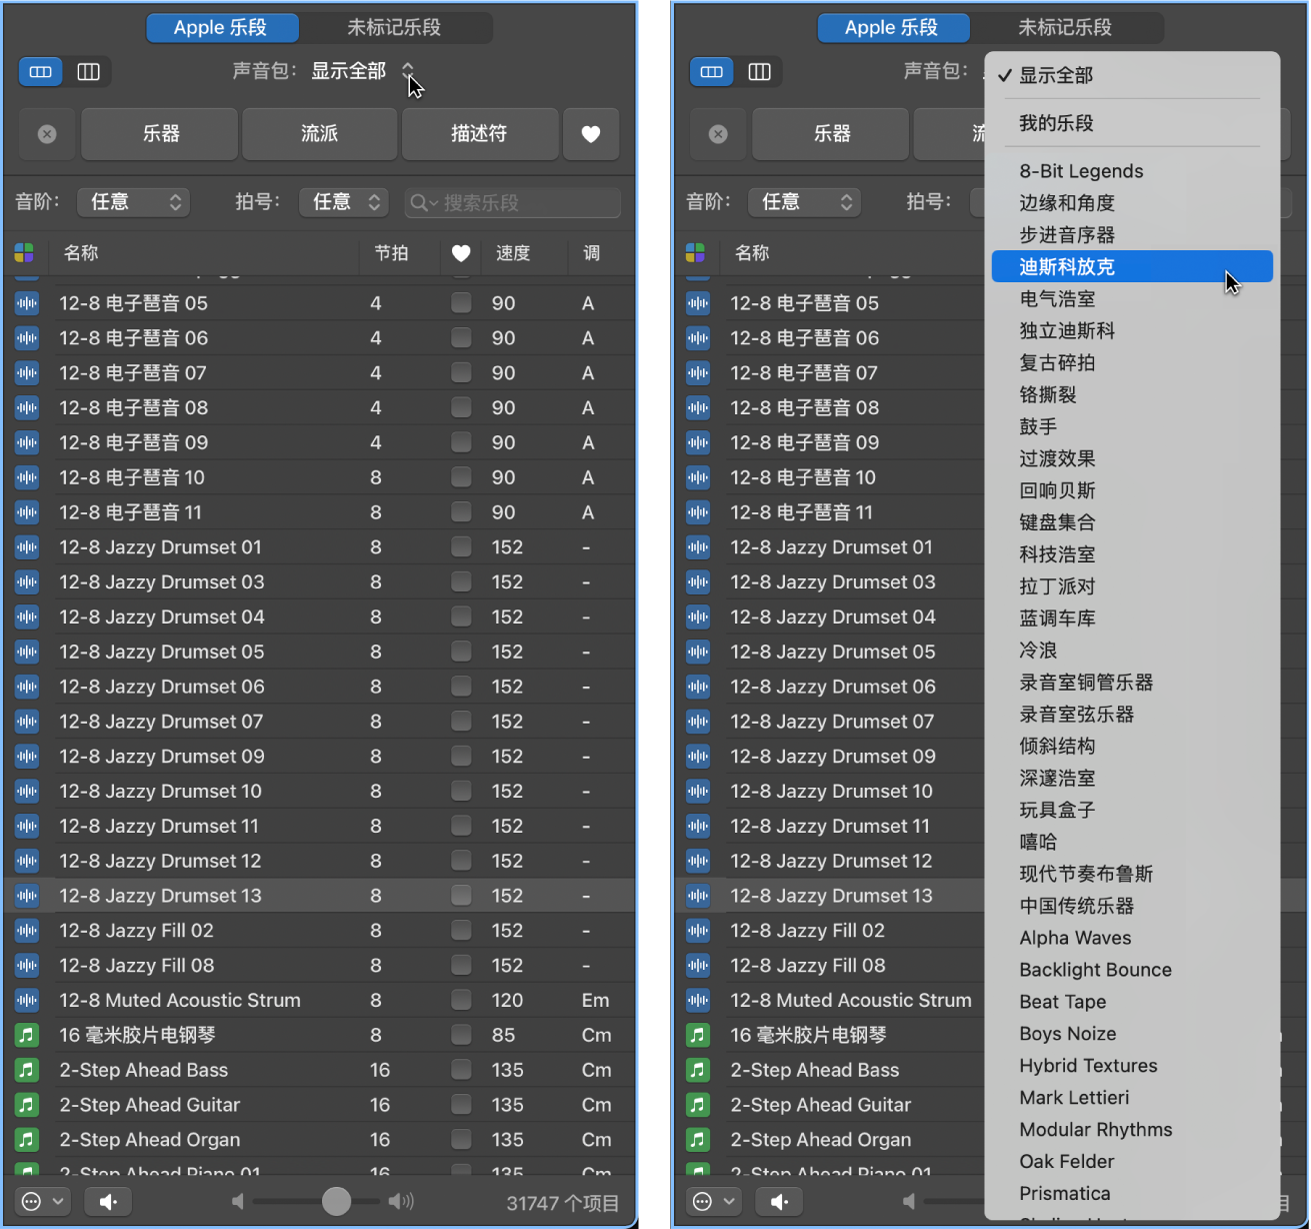Click audio icon for 12-8 Jazzy Fill 02, right
The height and width of the screenshot is (1229, 1311).
(698, 930)
